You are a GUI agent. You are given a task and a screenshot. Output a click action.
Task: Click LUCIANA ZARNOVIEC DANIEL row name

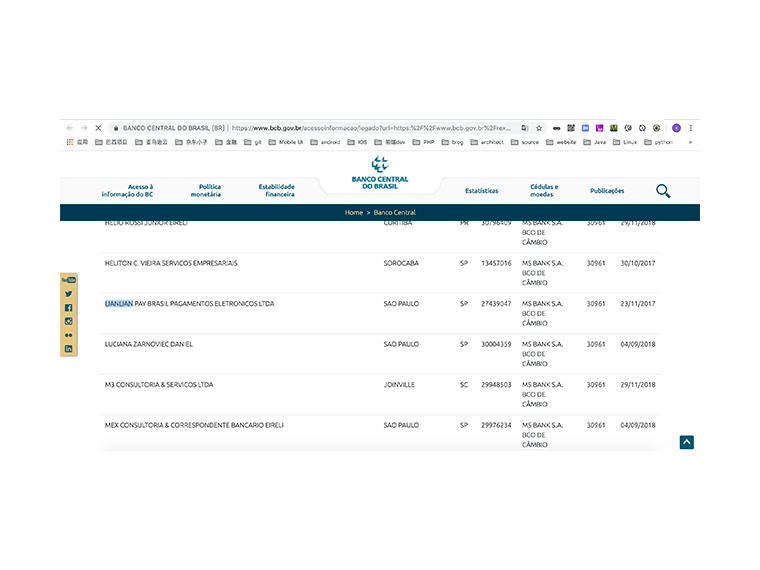(x=149, y=344)
